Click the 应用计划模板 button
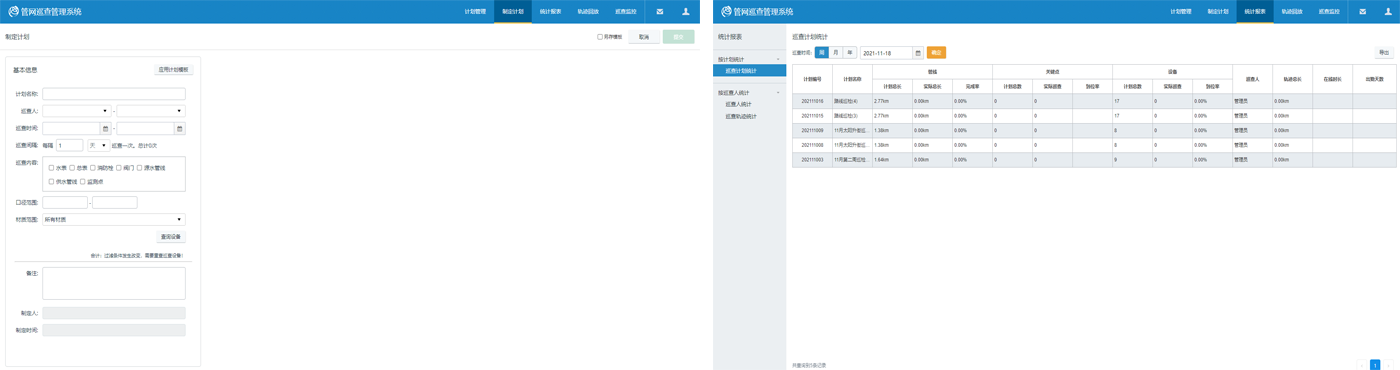 (x=173, y=70)
